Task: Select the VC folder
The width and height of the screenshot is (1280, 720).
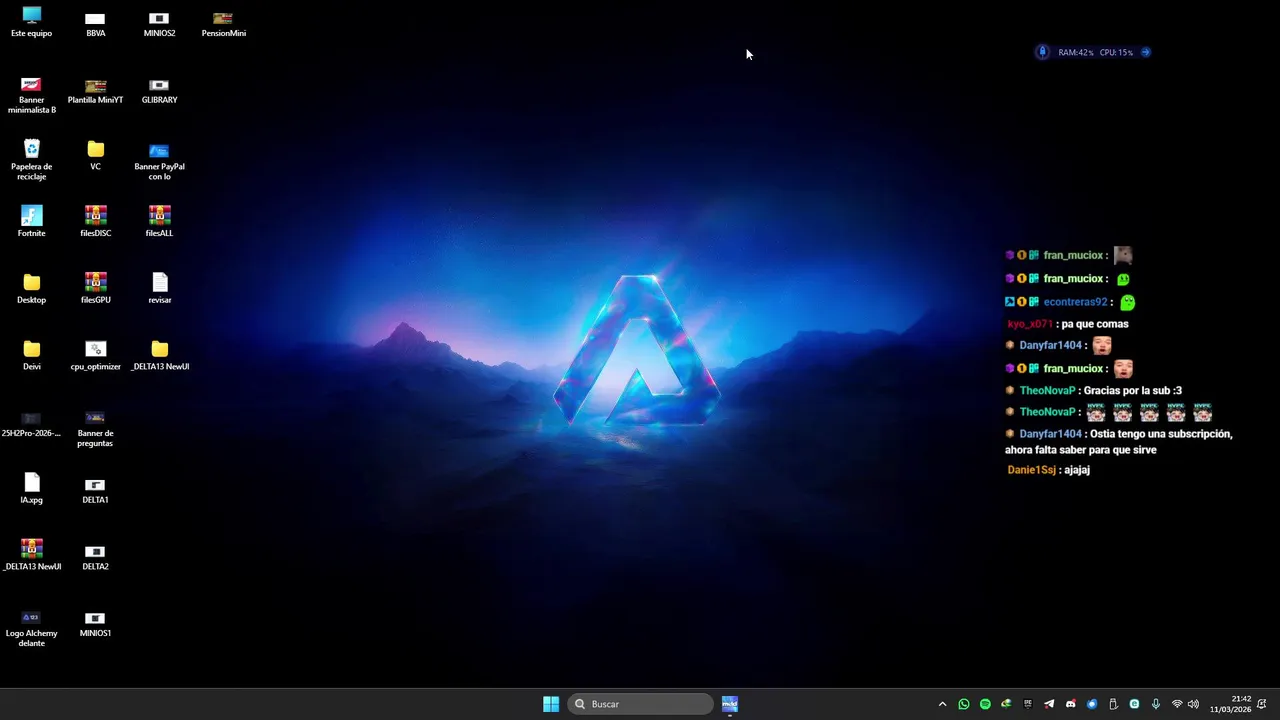Action: [95, 155]
